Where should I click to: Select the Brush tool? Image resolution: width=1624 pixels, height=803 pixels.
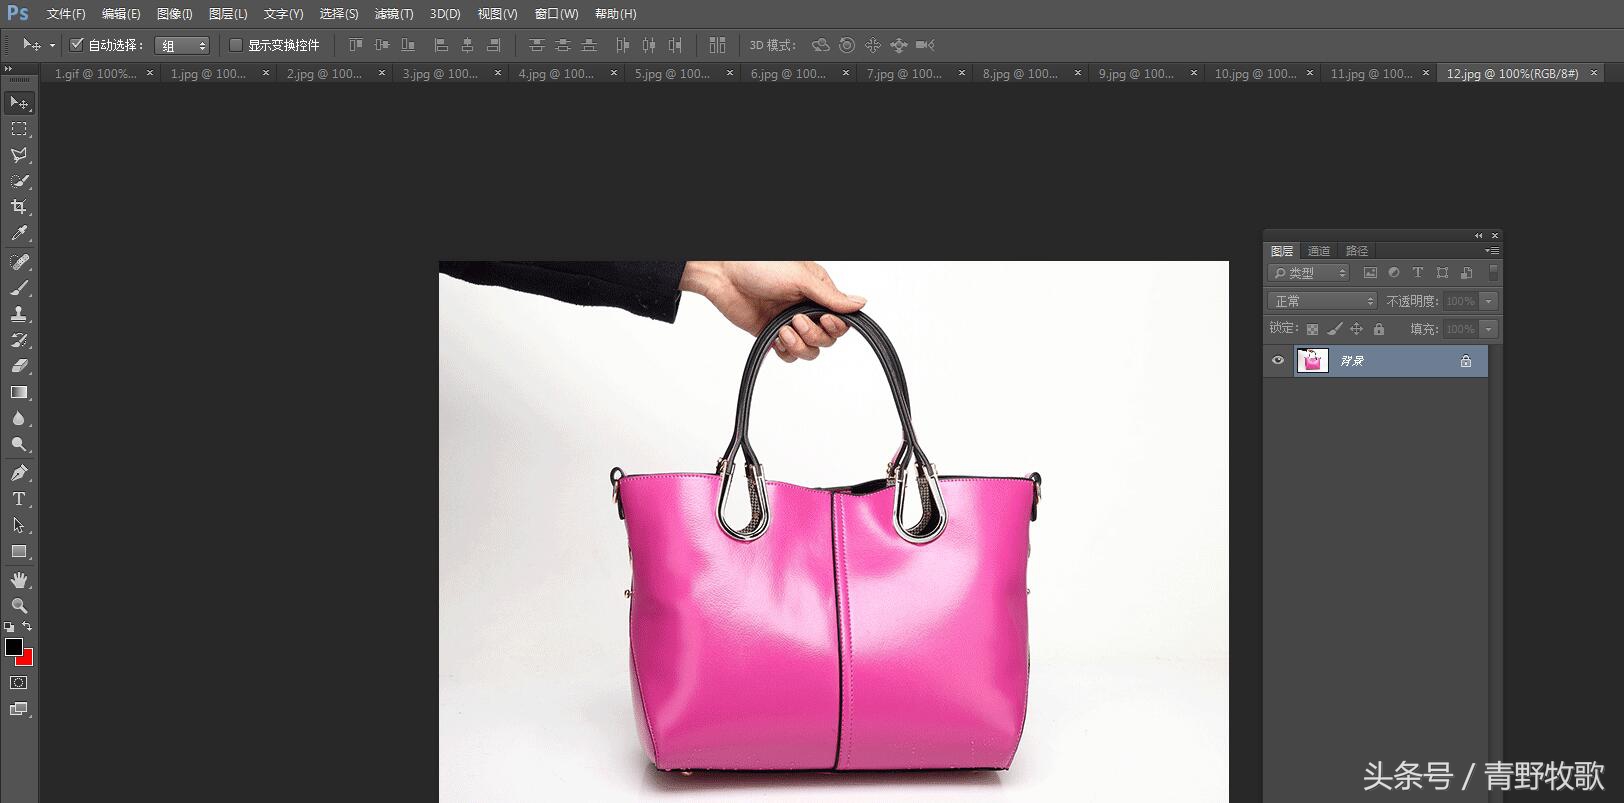[x=18, y=288]
